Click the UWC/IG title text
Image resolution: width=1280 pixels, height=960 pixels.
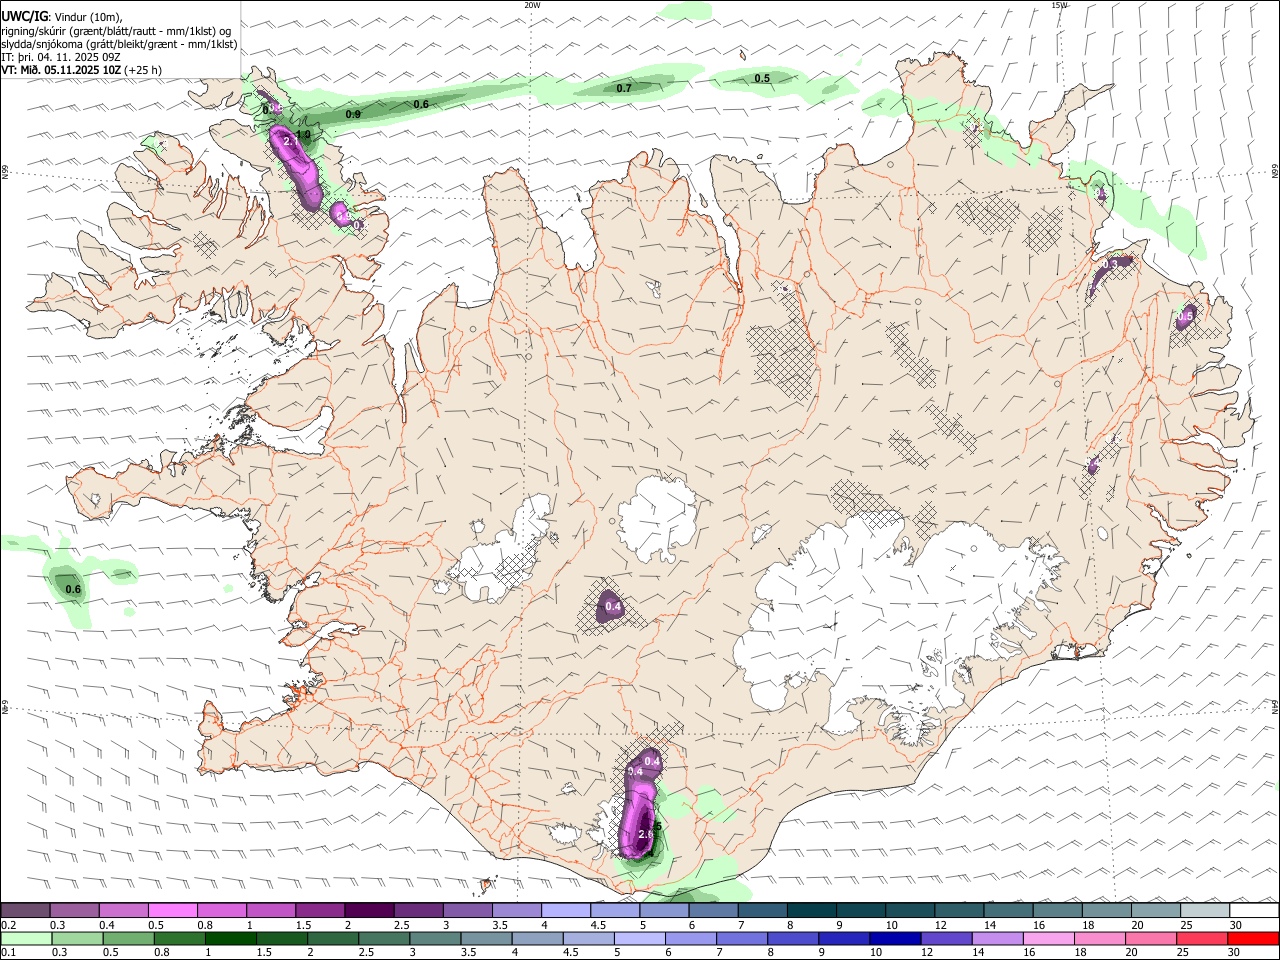(24, 16)
